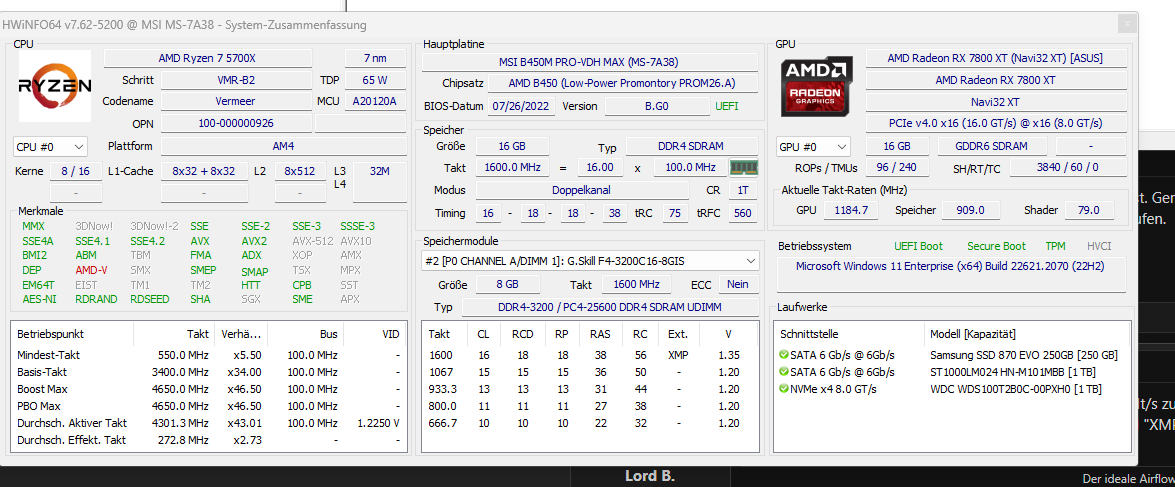Click the GPU clock value 1184.7
The width and height of the screenshot is (1175, 487).
pyautogui.click(x=851, y=211)
